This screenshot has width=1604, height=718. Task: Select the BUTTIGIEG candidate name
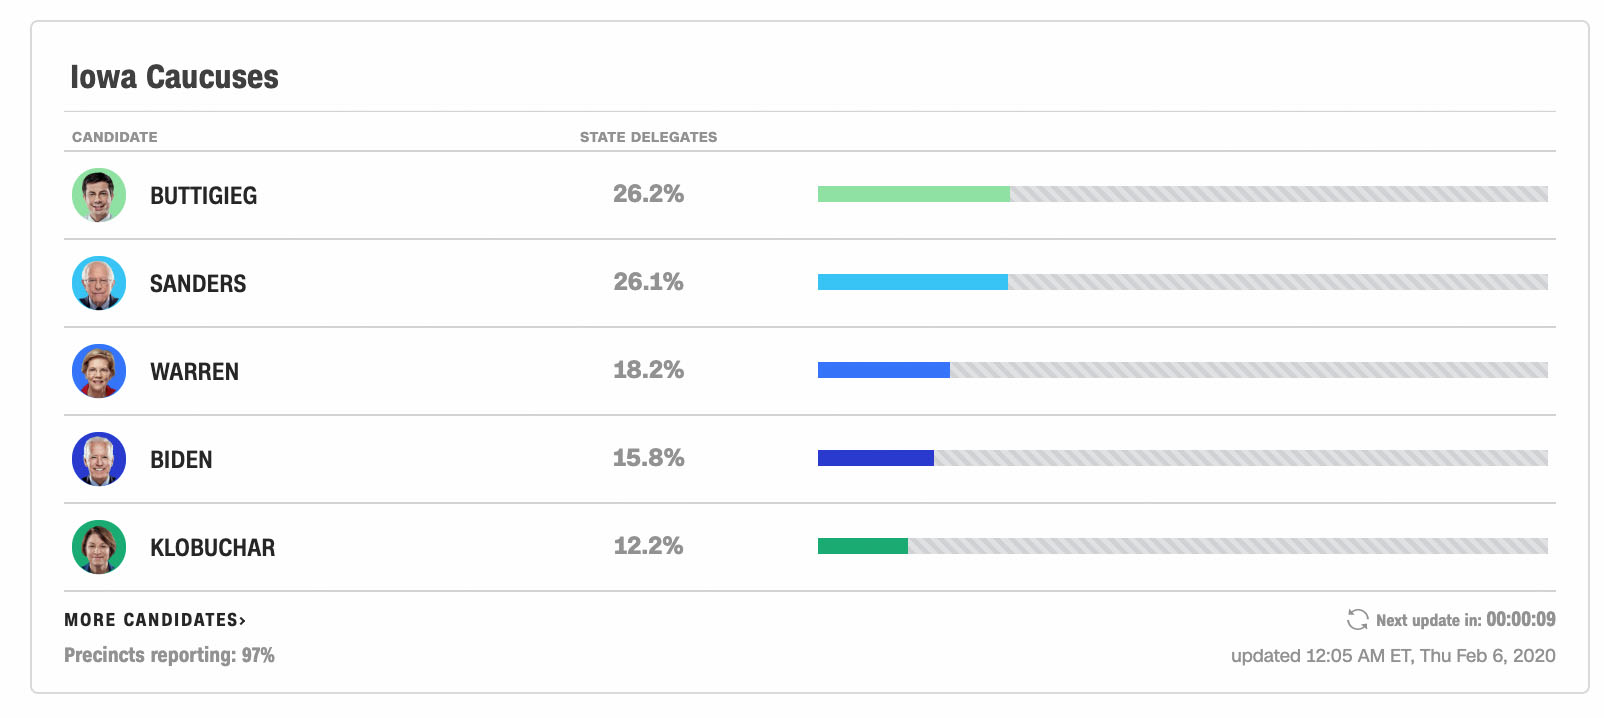click(203, 196)
